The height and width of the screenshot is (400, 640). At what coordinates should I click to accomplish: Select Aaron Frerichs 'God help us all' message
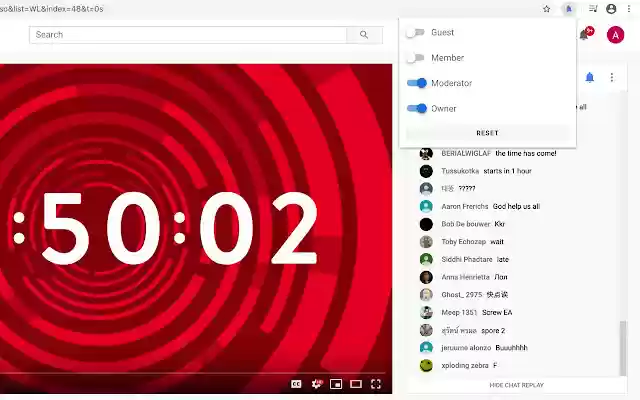click(x=516, y=207)
